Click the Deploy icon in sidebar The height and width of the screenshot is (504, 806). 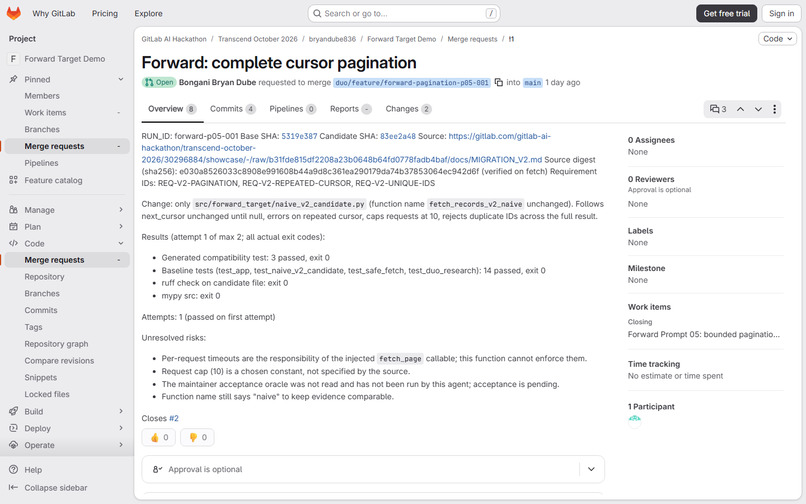13,428
